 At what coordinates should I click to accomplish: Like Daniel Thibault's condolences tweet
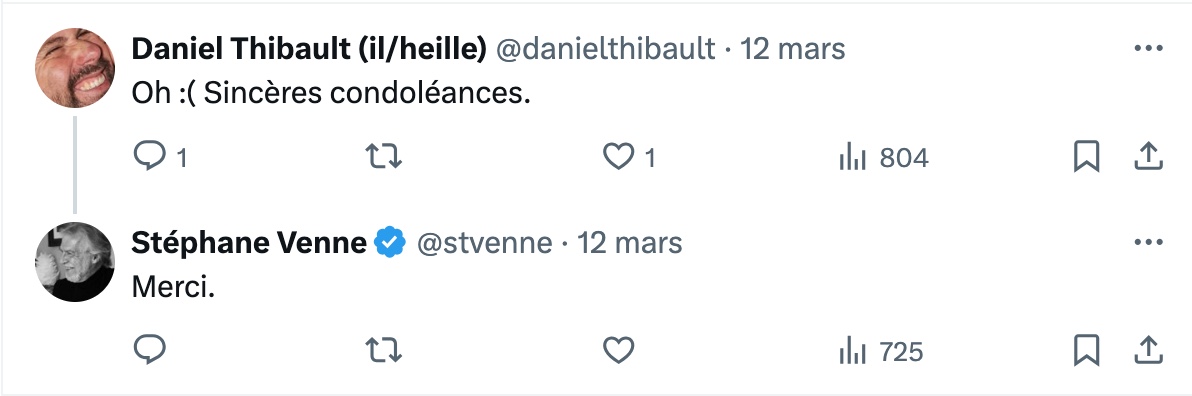coord(618,157)
